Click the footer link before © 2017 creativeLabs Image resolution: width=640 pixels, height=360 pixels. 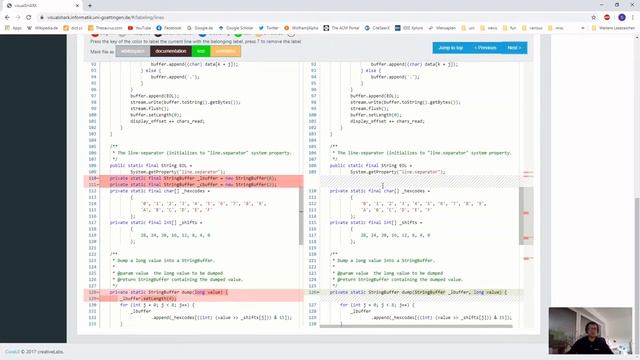coord(12,351)
